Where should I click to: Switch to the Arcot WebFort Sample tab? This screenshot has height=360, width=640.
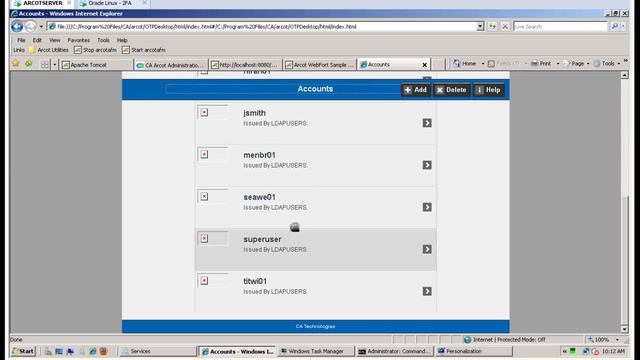[320, 64]
